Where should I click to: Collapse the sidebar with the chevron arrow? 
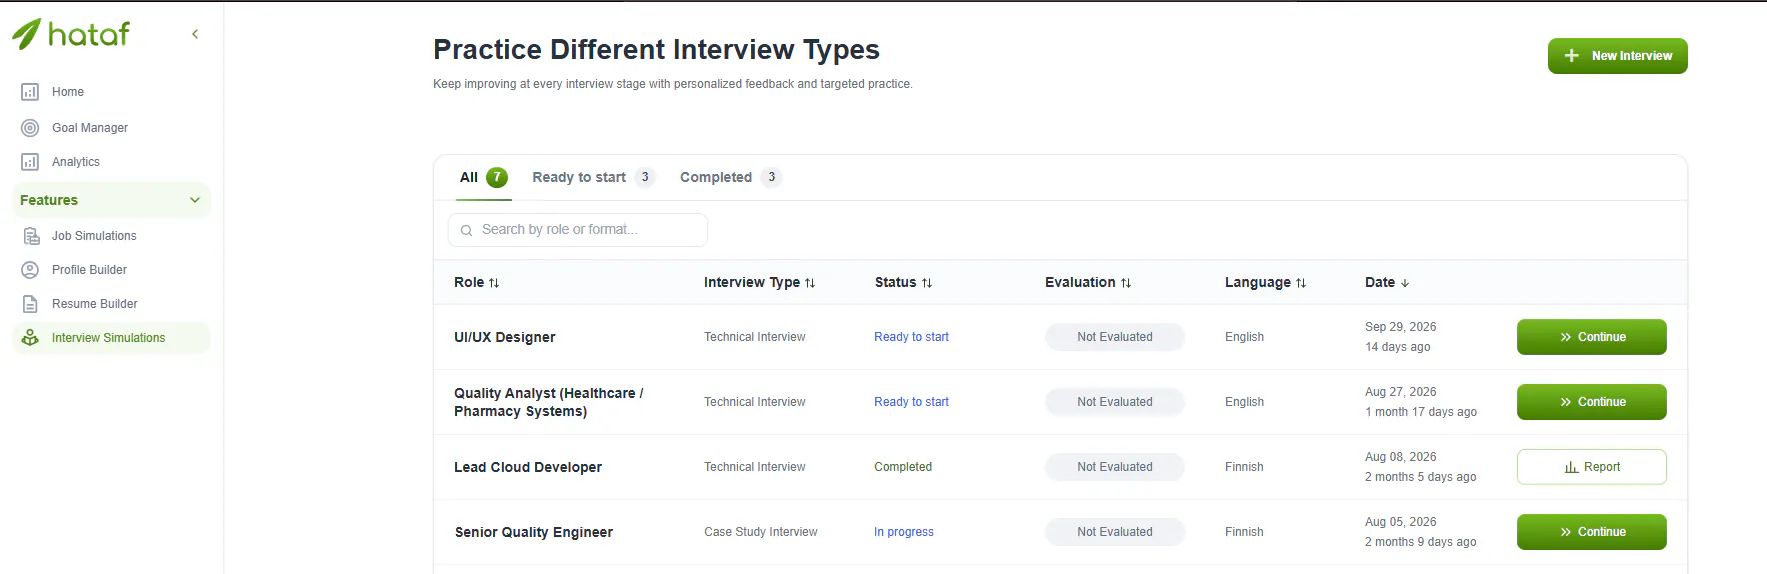click(195, 34)
